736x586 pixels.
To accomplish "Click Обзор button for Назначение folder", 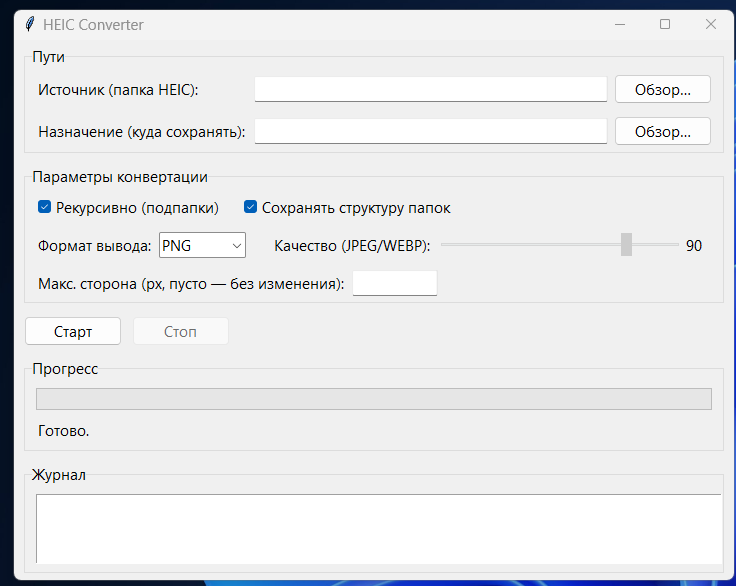I will pos(662,131).
